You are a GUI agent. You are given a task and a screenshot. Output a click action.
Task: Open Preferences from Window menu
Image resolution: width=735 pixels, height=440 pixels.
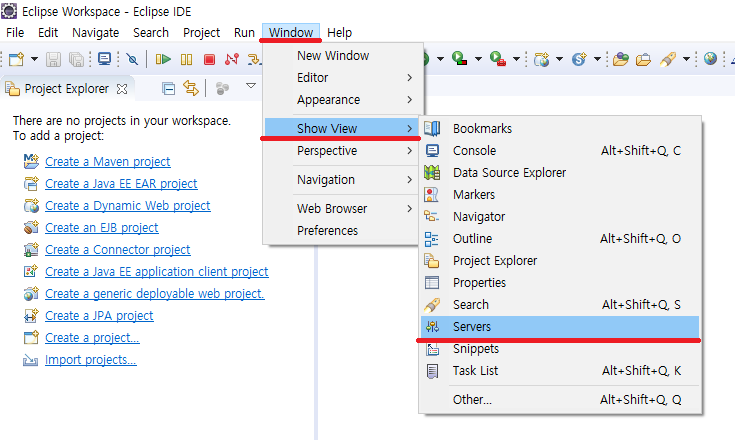point(341,231)
